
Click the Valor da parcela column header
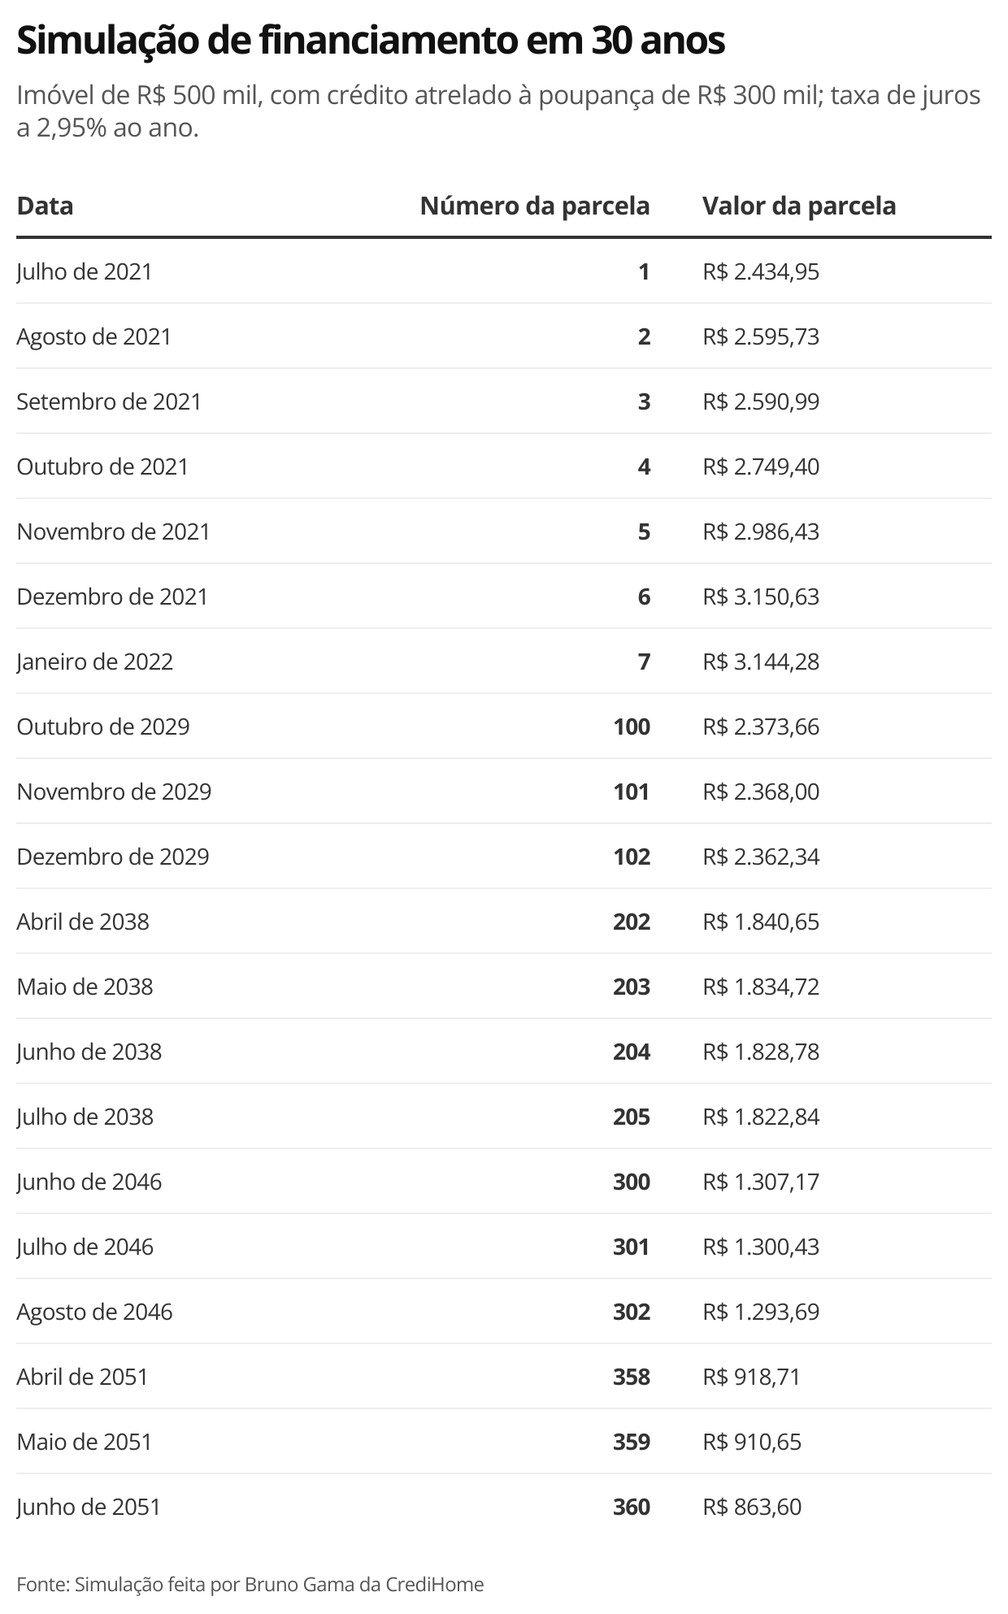[799, 206]
